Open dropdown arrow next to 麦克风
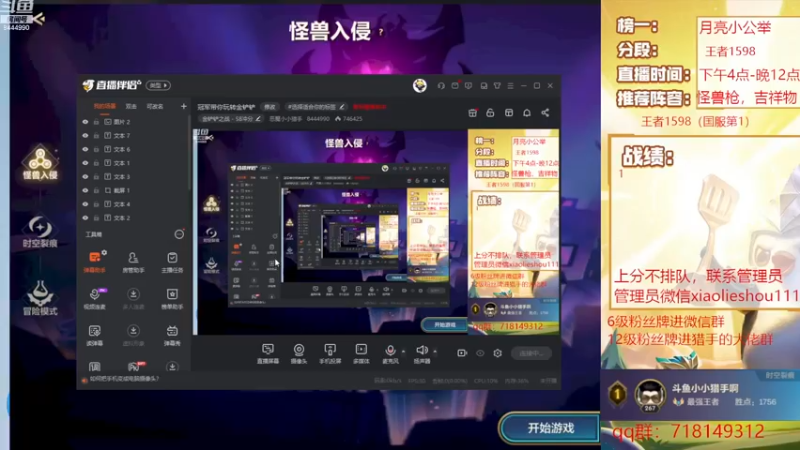Screen dimensions: 800x450 coord(403,351)
